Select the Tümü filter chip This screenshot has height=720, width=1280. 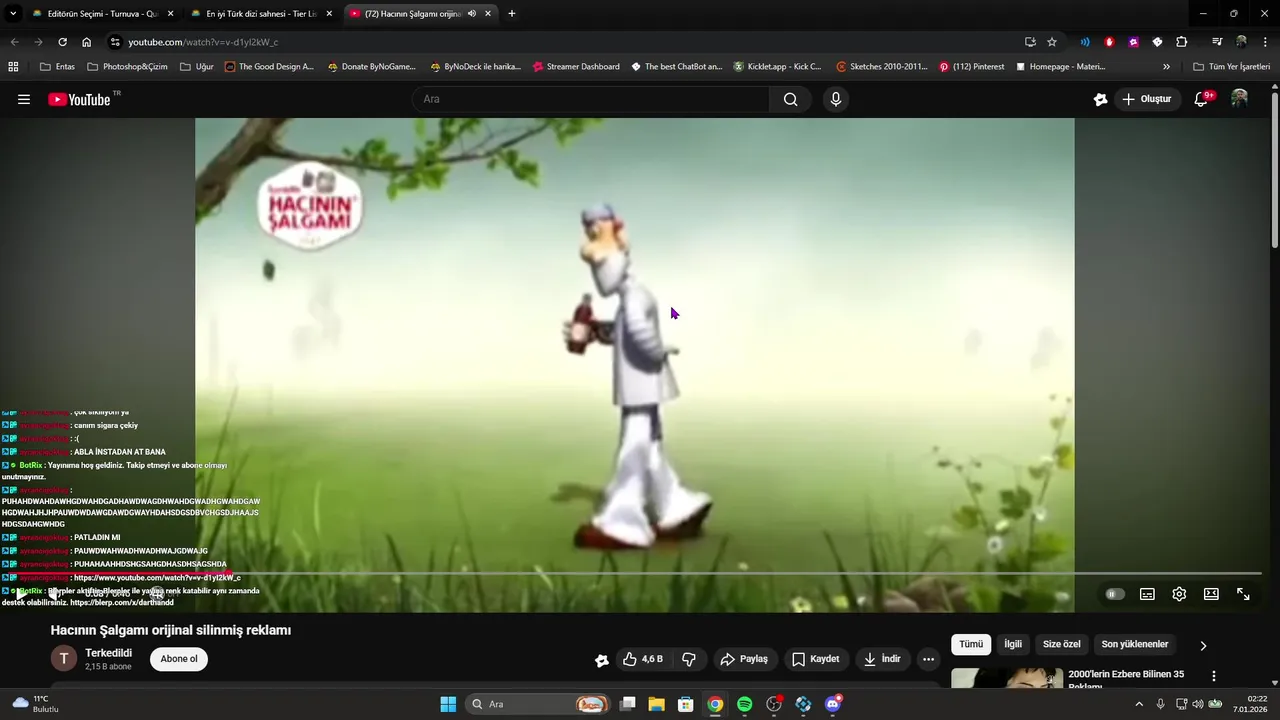click(x=971, y=644)
